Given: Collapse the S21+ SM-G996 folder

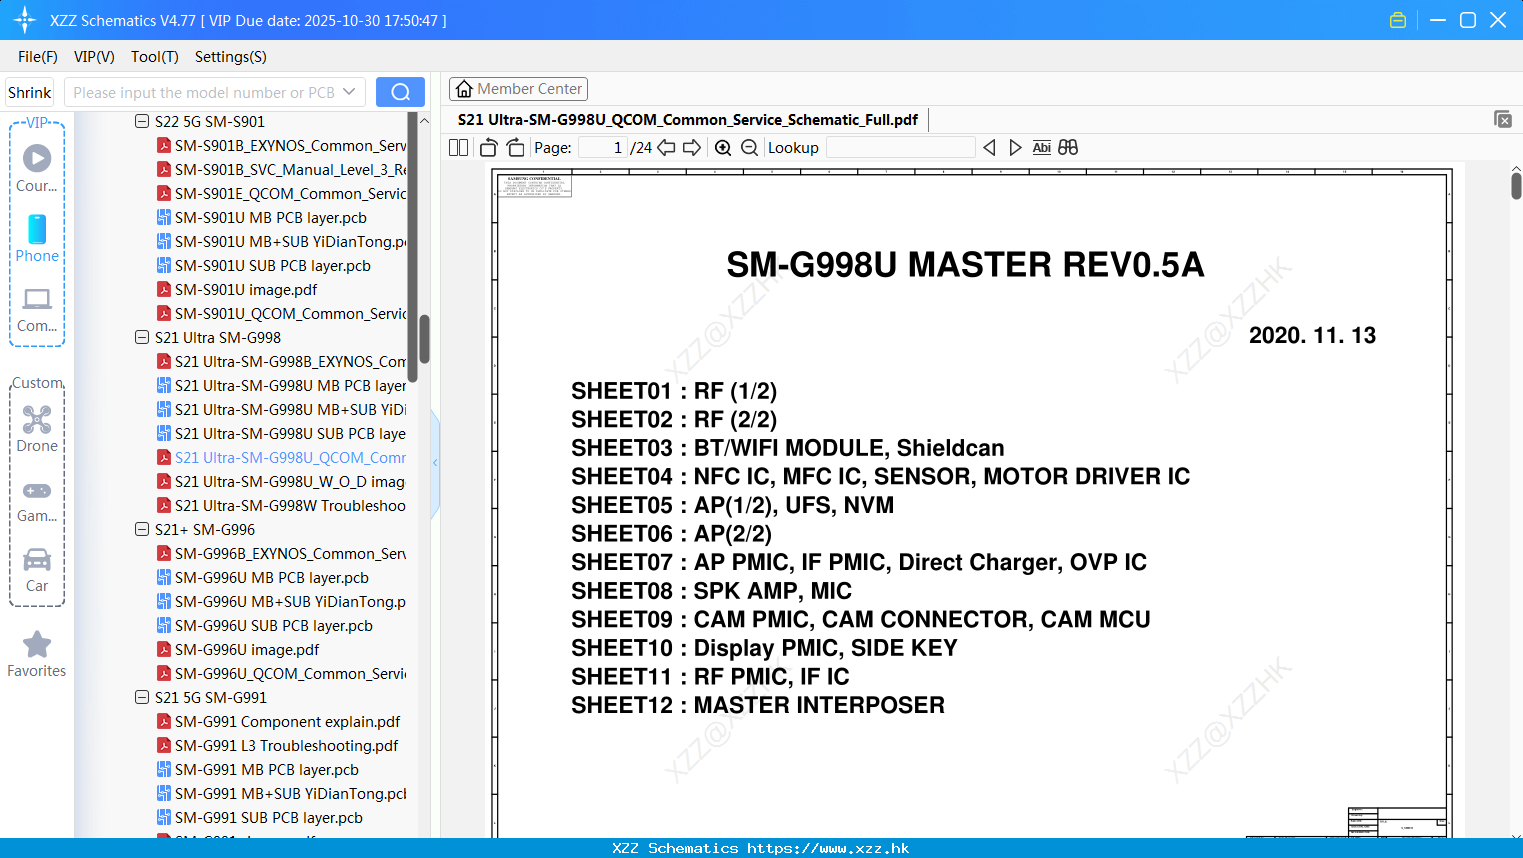Looking at the screenshot, I should click(x=142, y=529).
